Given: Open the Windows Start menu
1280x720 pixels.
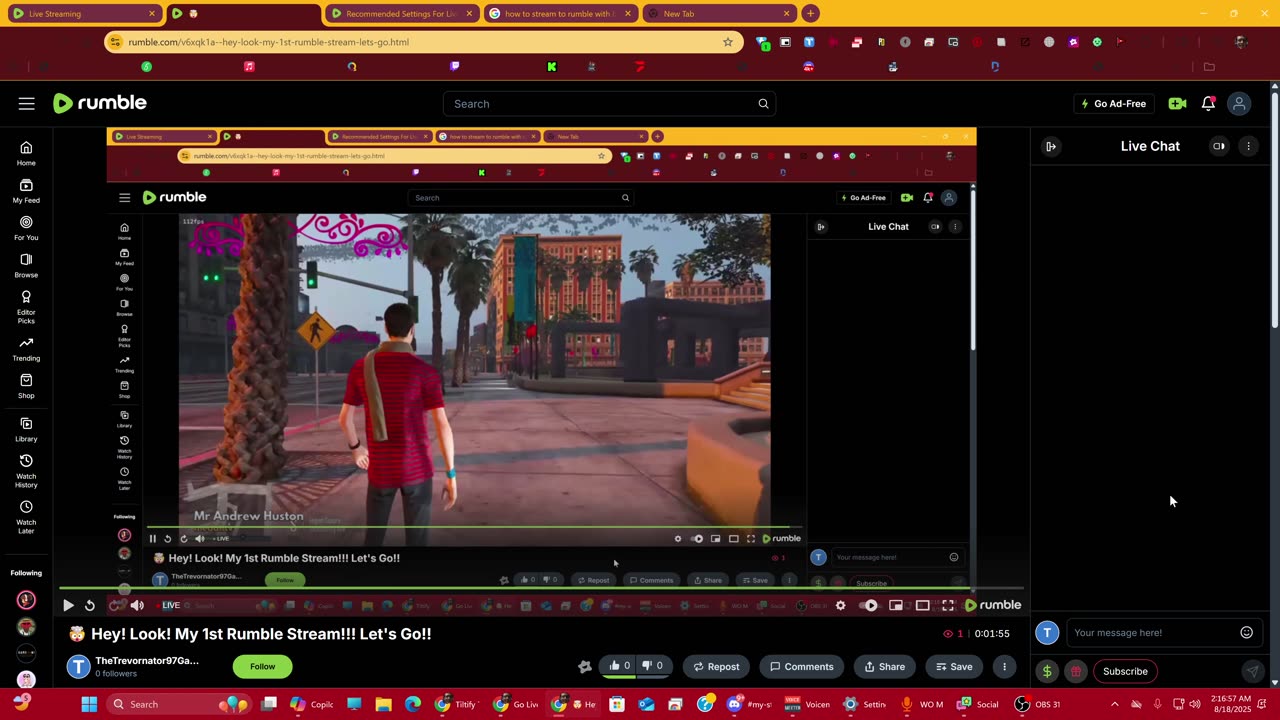Looking at the screenshot, I should point(89,704).
